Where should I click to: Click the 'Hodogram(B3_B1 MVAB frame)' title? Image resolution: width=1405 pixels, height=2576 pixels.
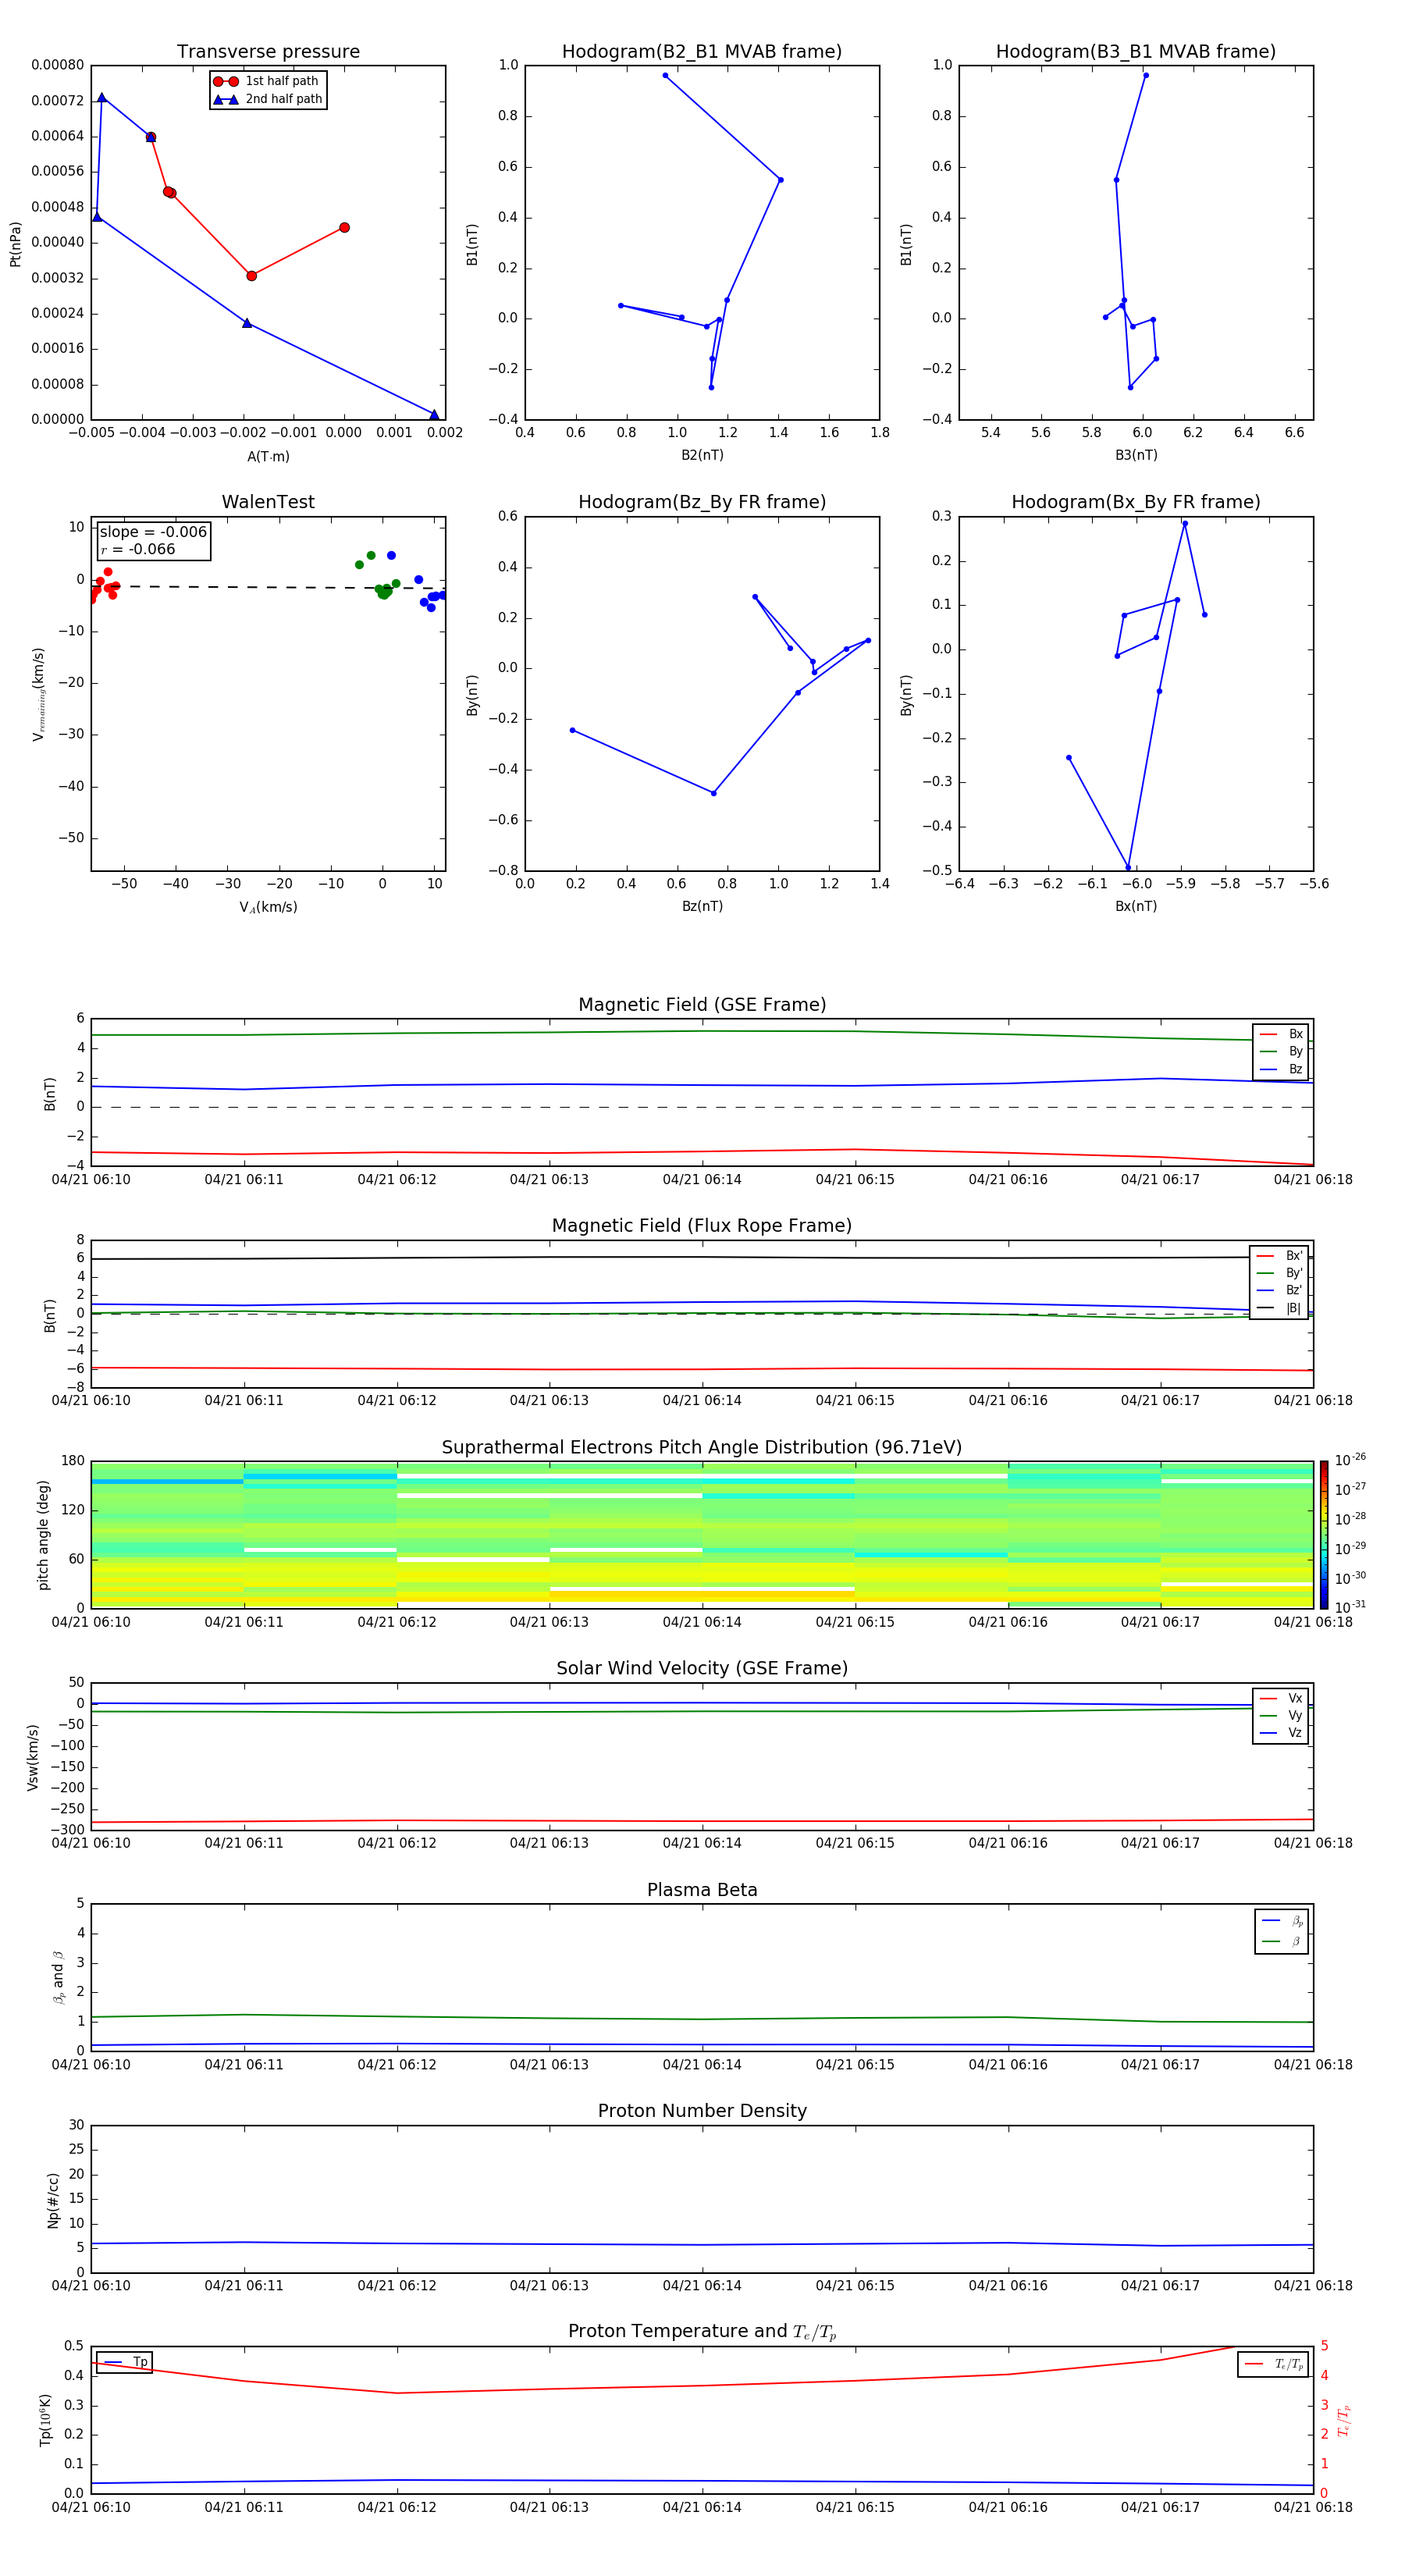1136,52
